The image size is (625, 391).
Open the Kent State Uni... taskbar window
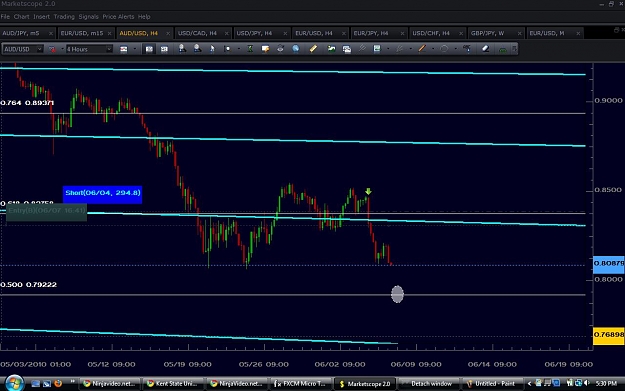(173, 384)
